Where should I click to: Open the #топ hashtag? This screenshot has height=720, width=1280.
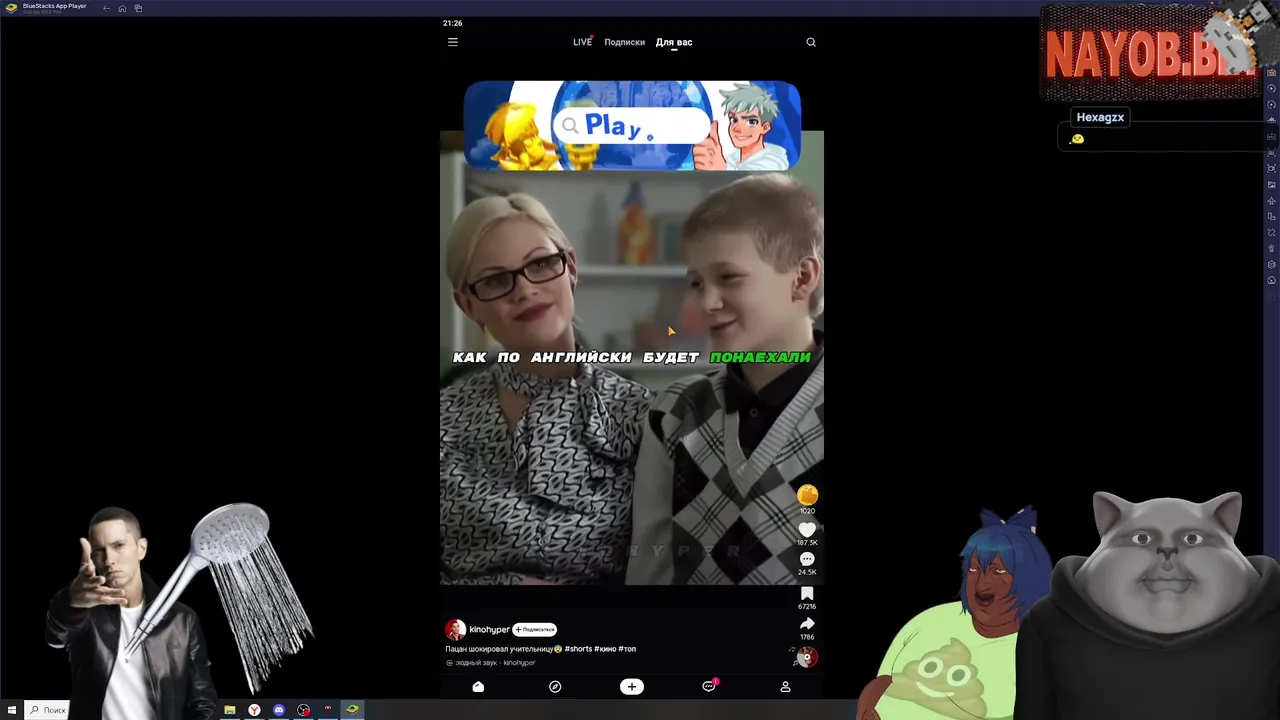tap(627, 649)
